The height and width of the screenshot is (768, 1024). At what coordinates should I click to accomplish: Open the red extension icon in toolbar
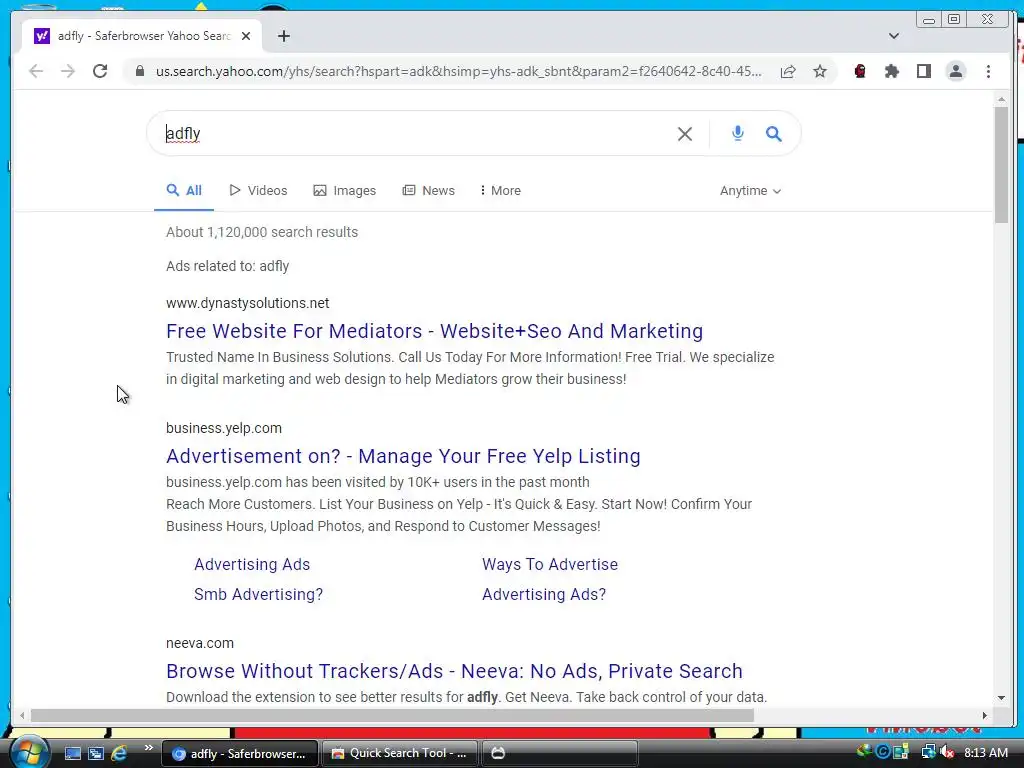click(x=860, y=71)
